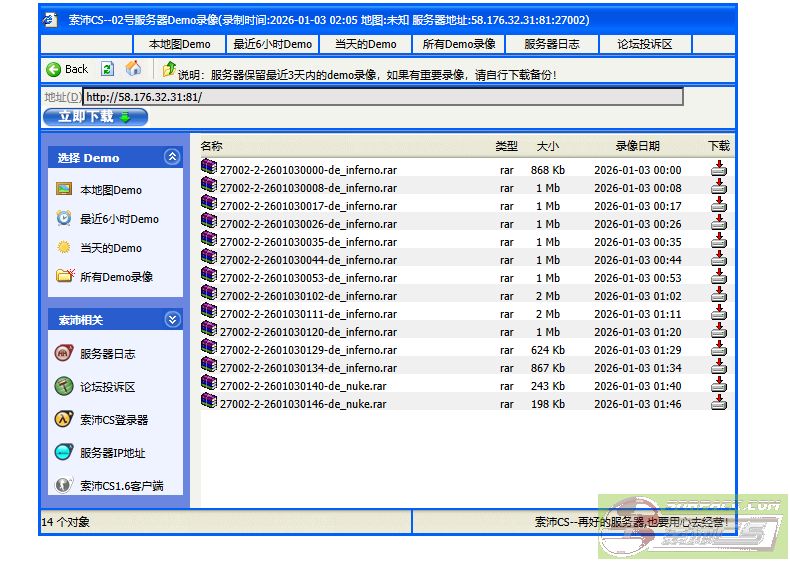Image resolution: width=790 pixels, height=561 pixels.
Task: Click the 索沛CS登录器 sidebar icon
Action: tap(63, 420)
